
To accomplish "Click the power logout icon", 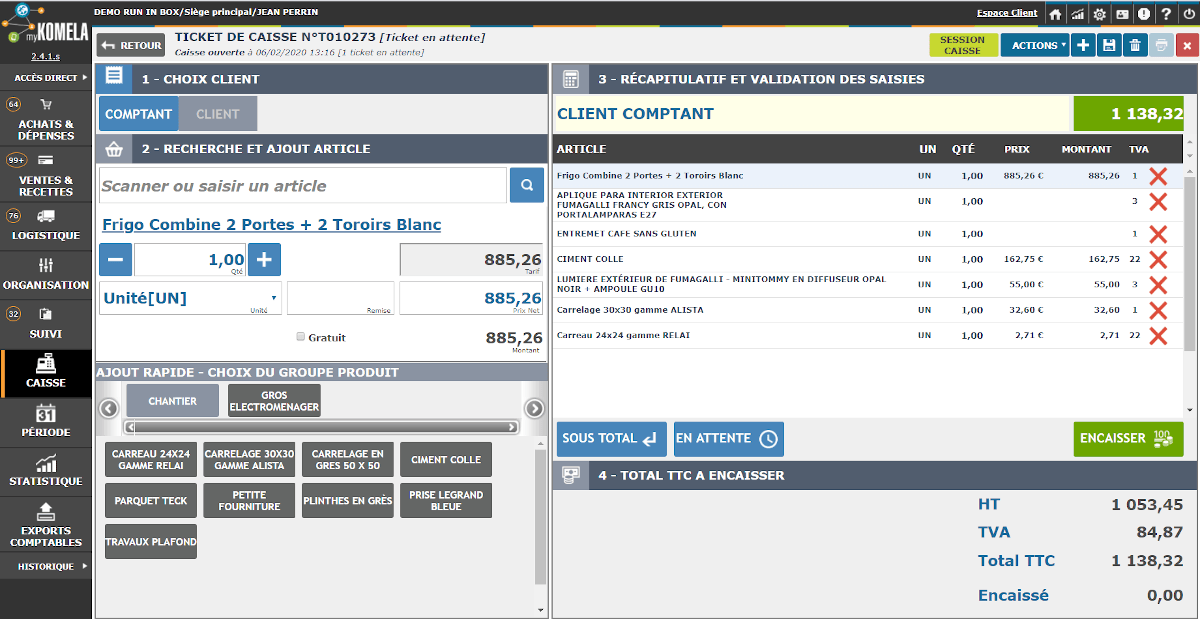I will (x=1187, y=14).
